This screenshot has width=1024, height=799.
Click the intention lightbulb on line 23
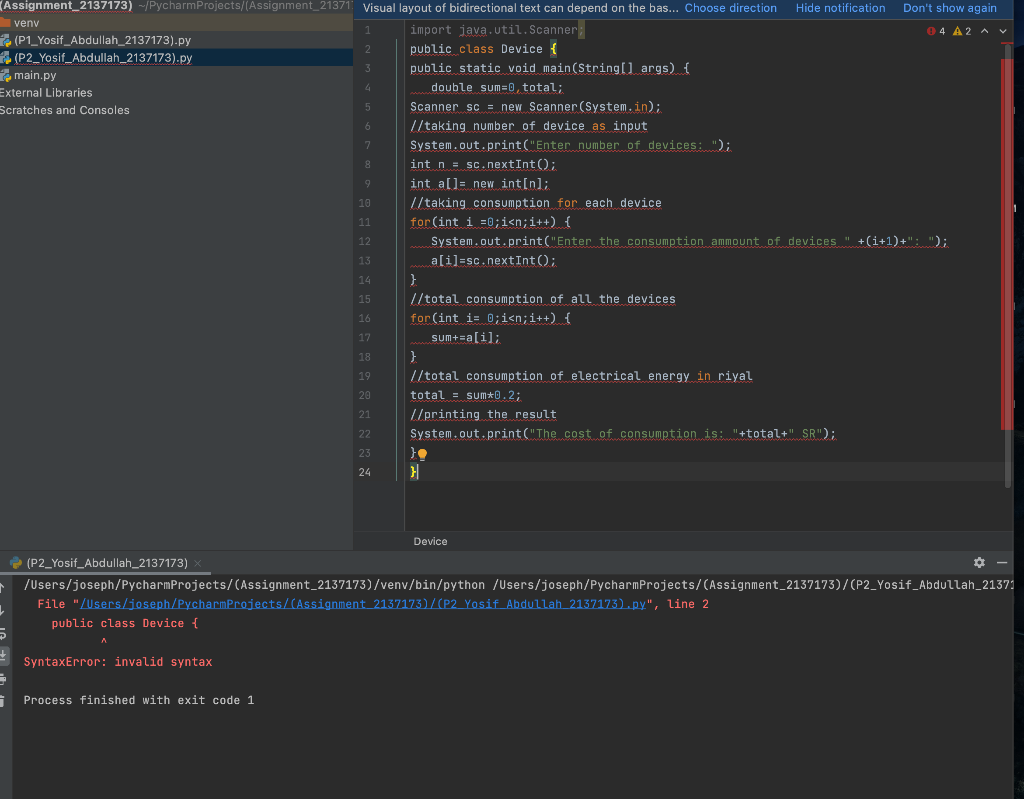[423, 454]
